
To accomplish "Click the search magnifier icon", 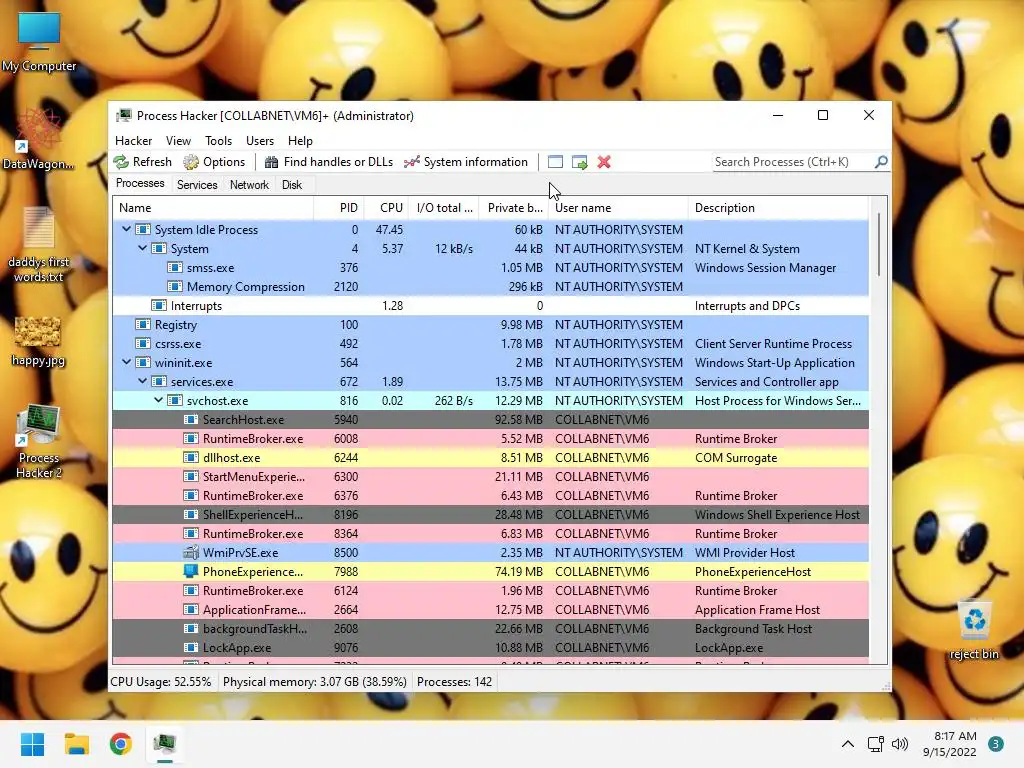I will [x=881, y=161].
